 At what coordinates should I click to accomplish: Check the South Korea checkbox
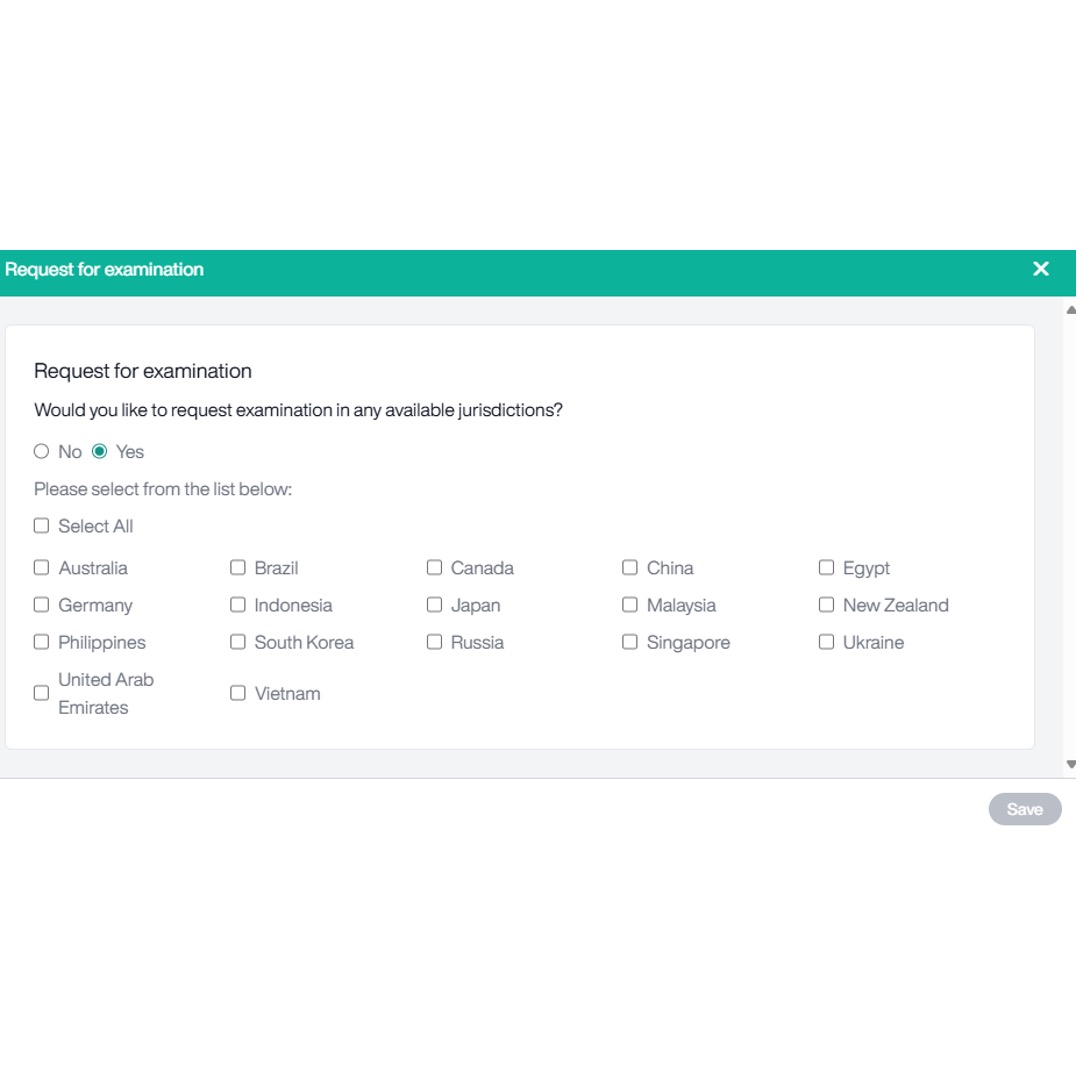[x=238, y=642]
